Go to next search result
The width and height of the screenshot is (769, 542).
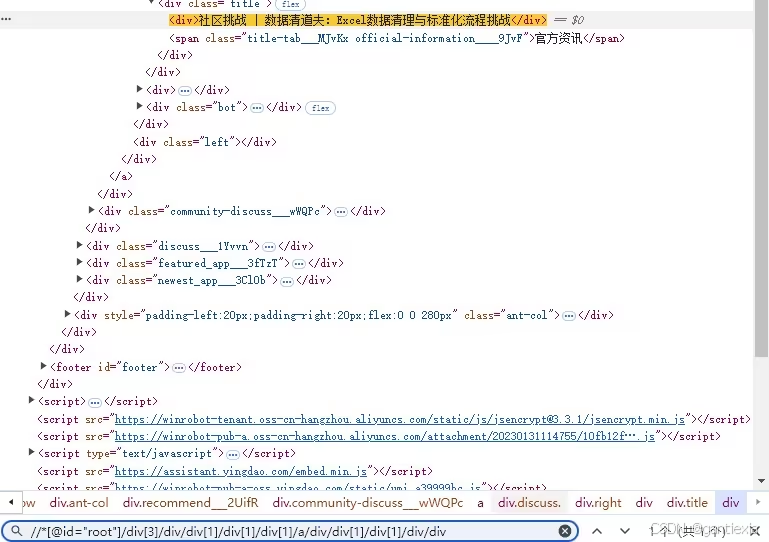pos(624,531)
